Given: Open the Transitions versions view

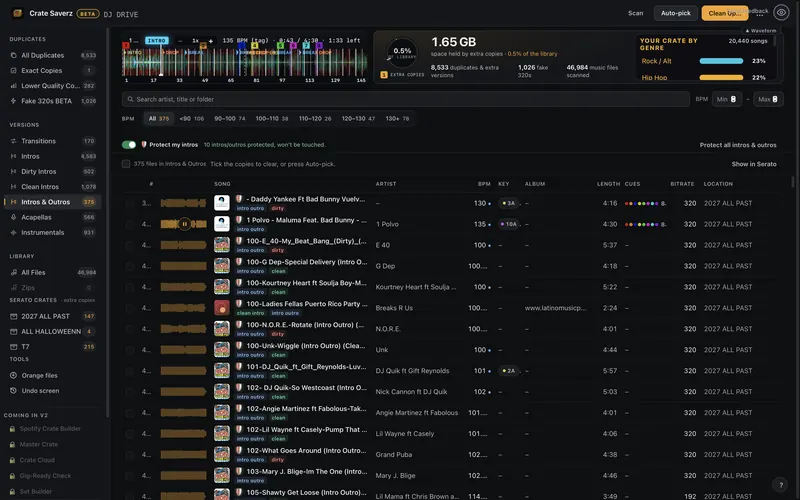Looking at the screenshot, I should click(x=53, y=141).
